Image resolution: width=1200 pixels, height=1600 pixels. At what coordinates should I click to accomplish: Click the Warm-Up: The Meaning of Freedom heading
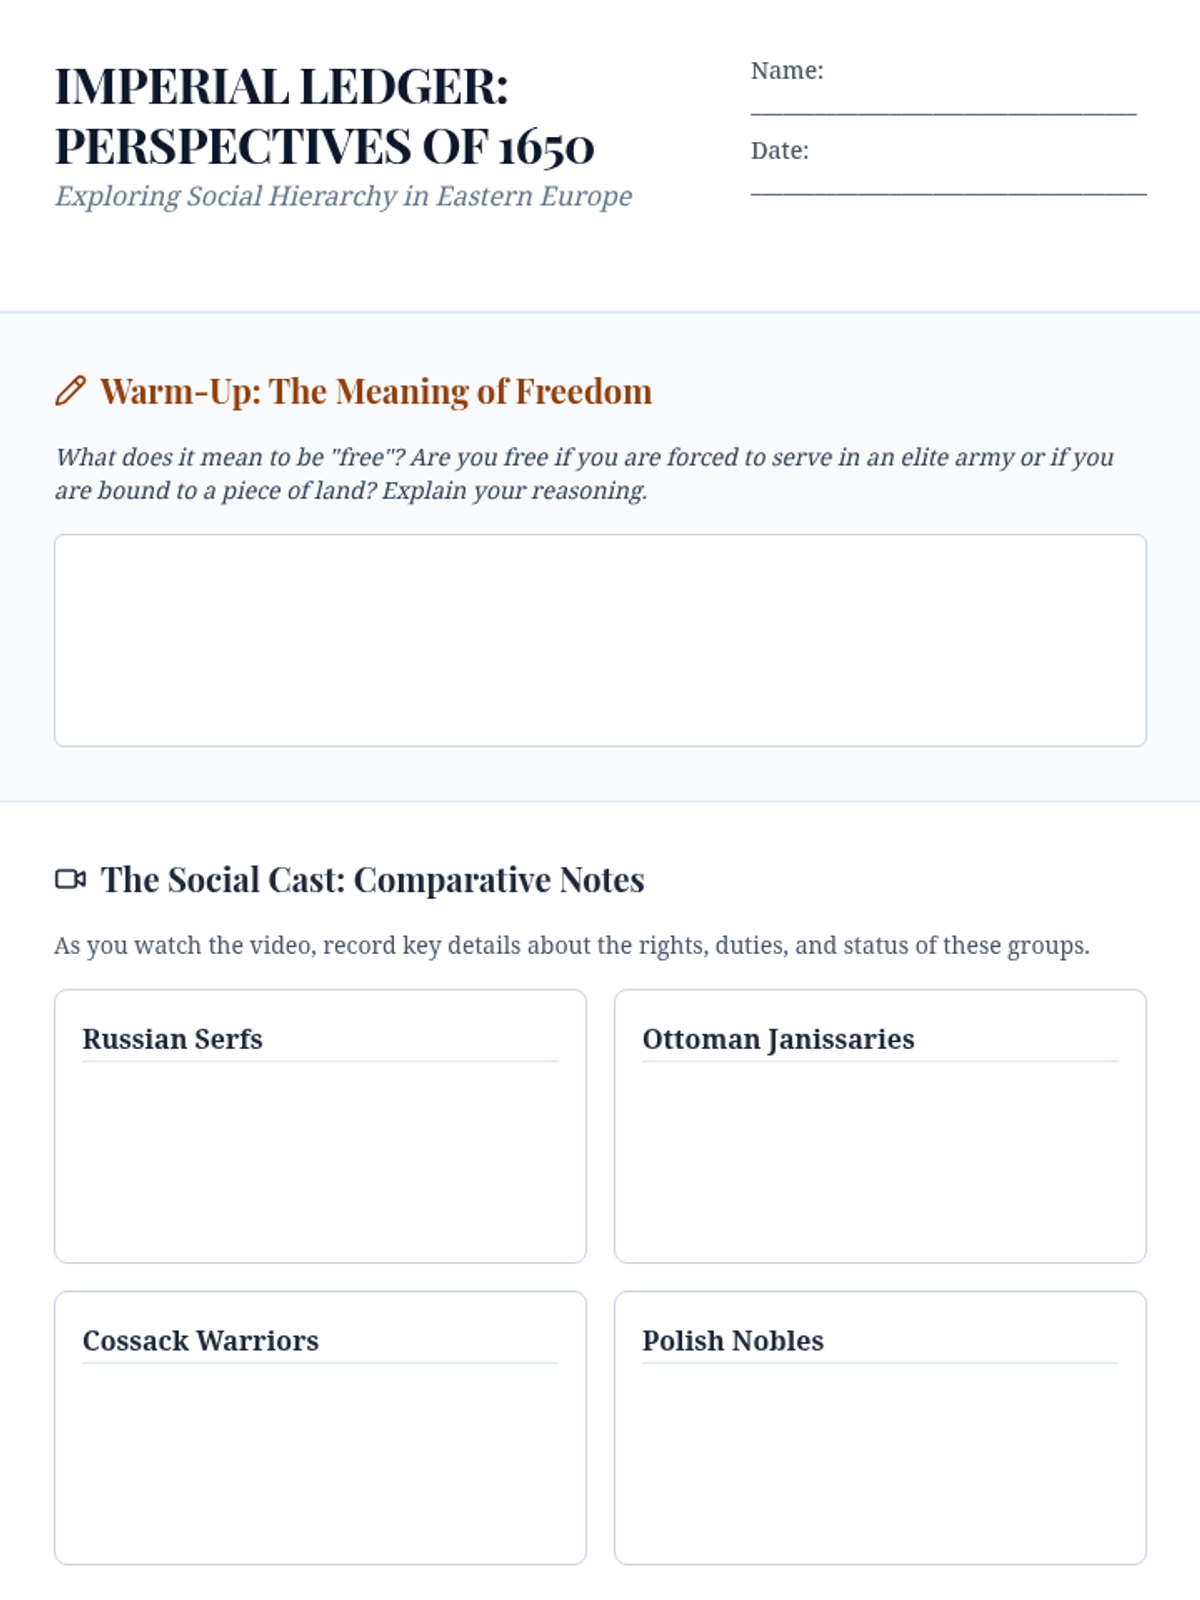tap(375, 391)
